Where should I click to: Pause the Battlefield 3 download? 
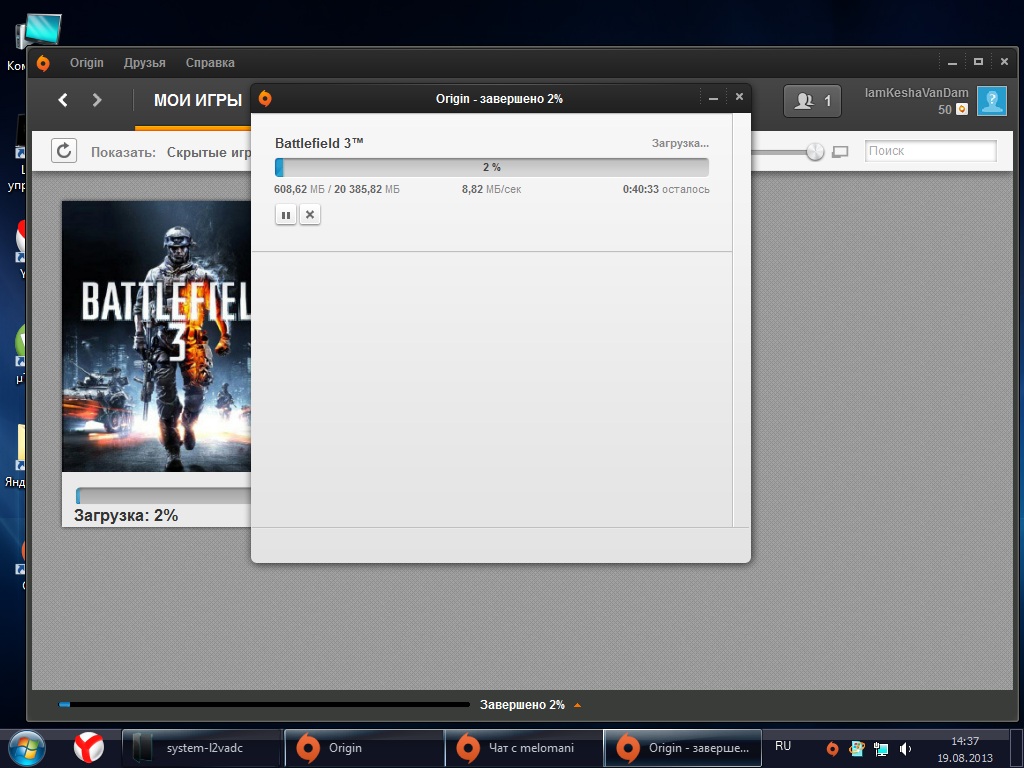pos(285,215)
